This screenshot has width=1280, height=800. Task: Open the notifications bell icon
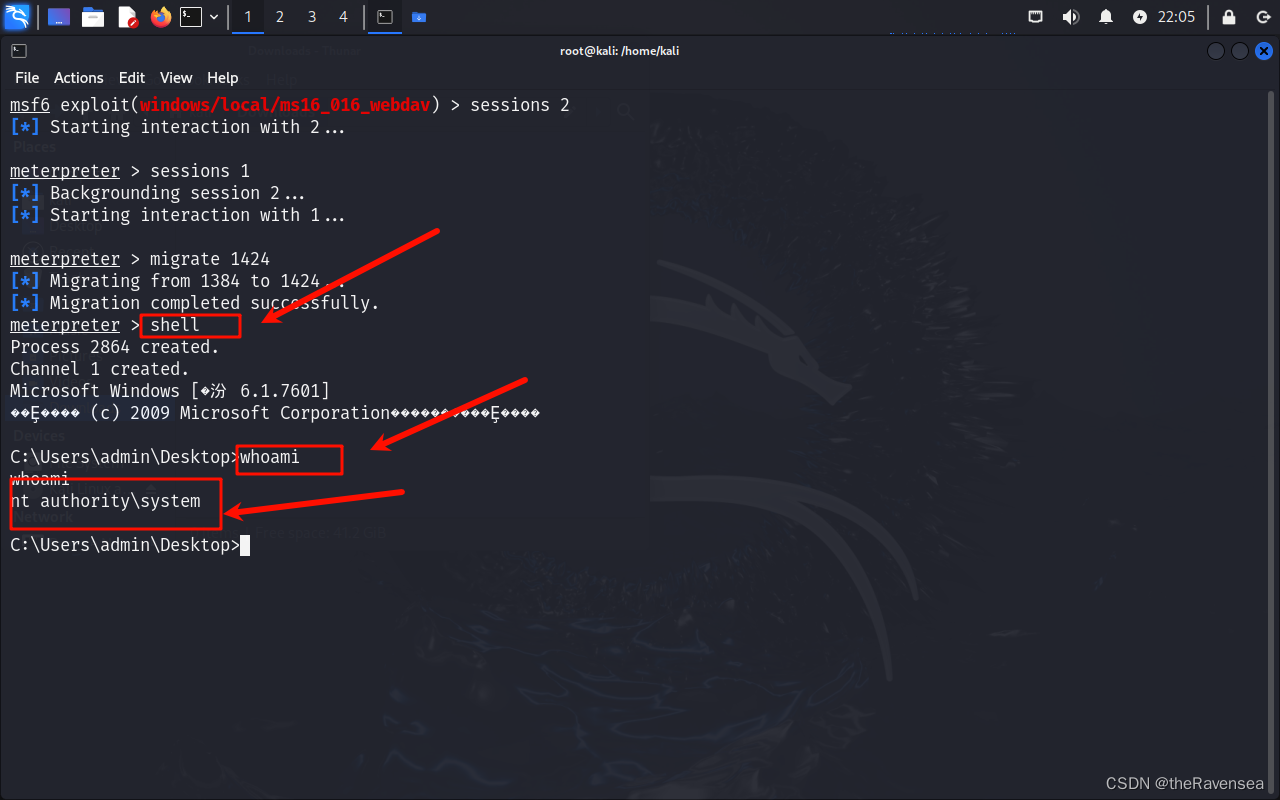[x=1106, y=17]
